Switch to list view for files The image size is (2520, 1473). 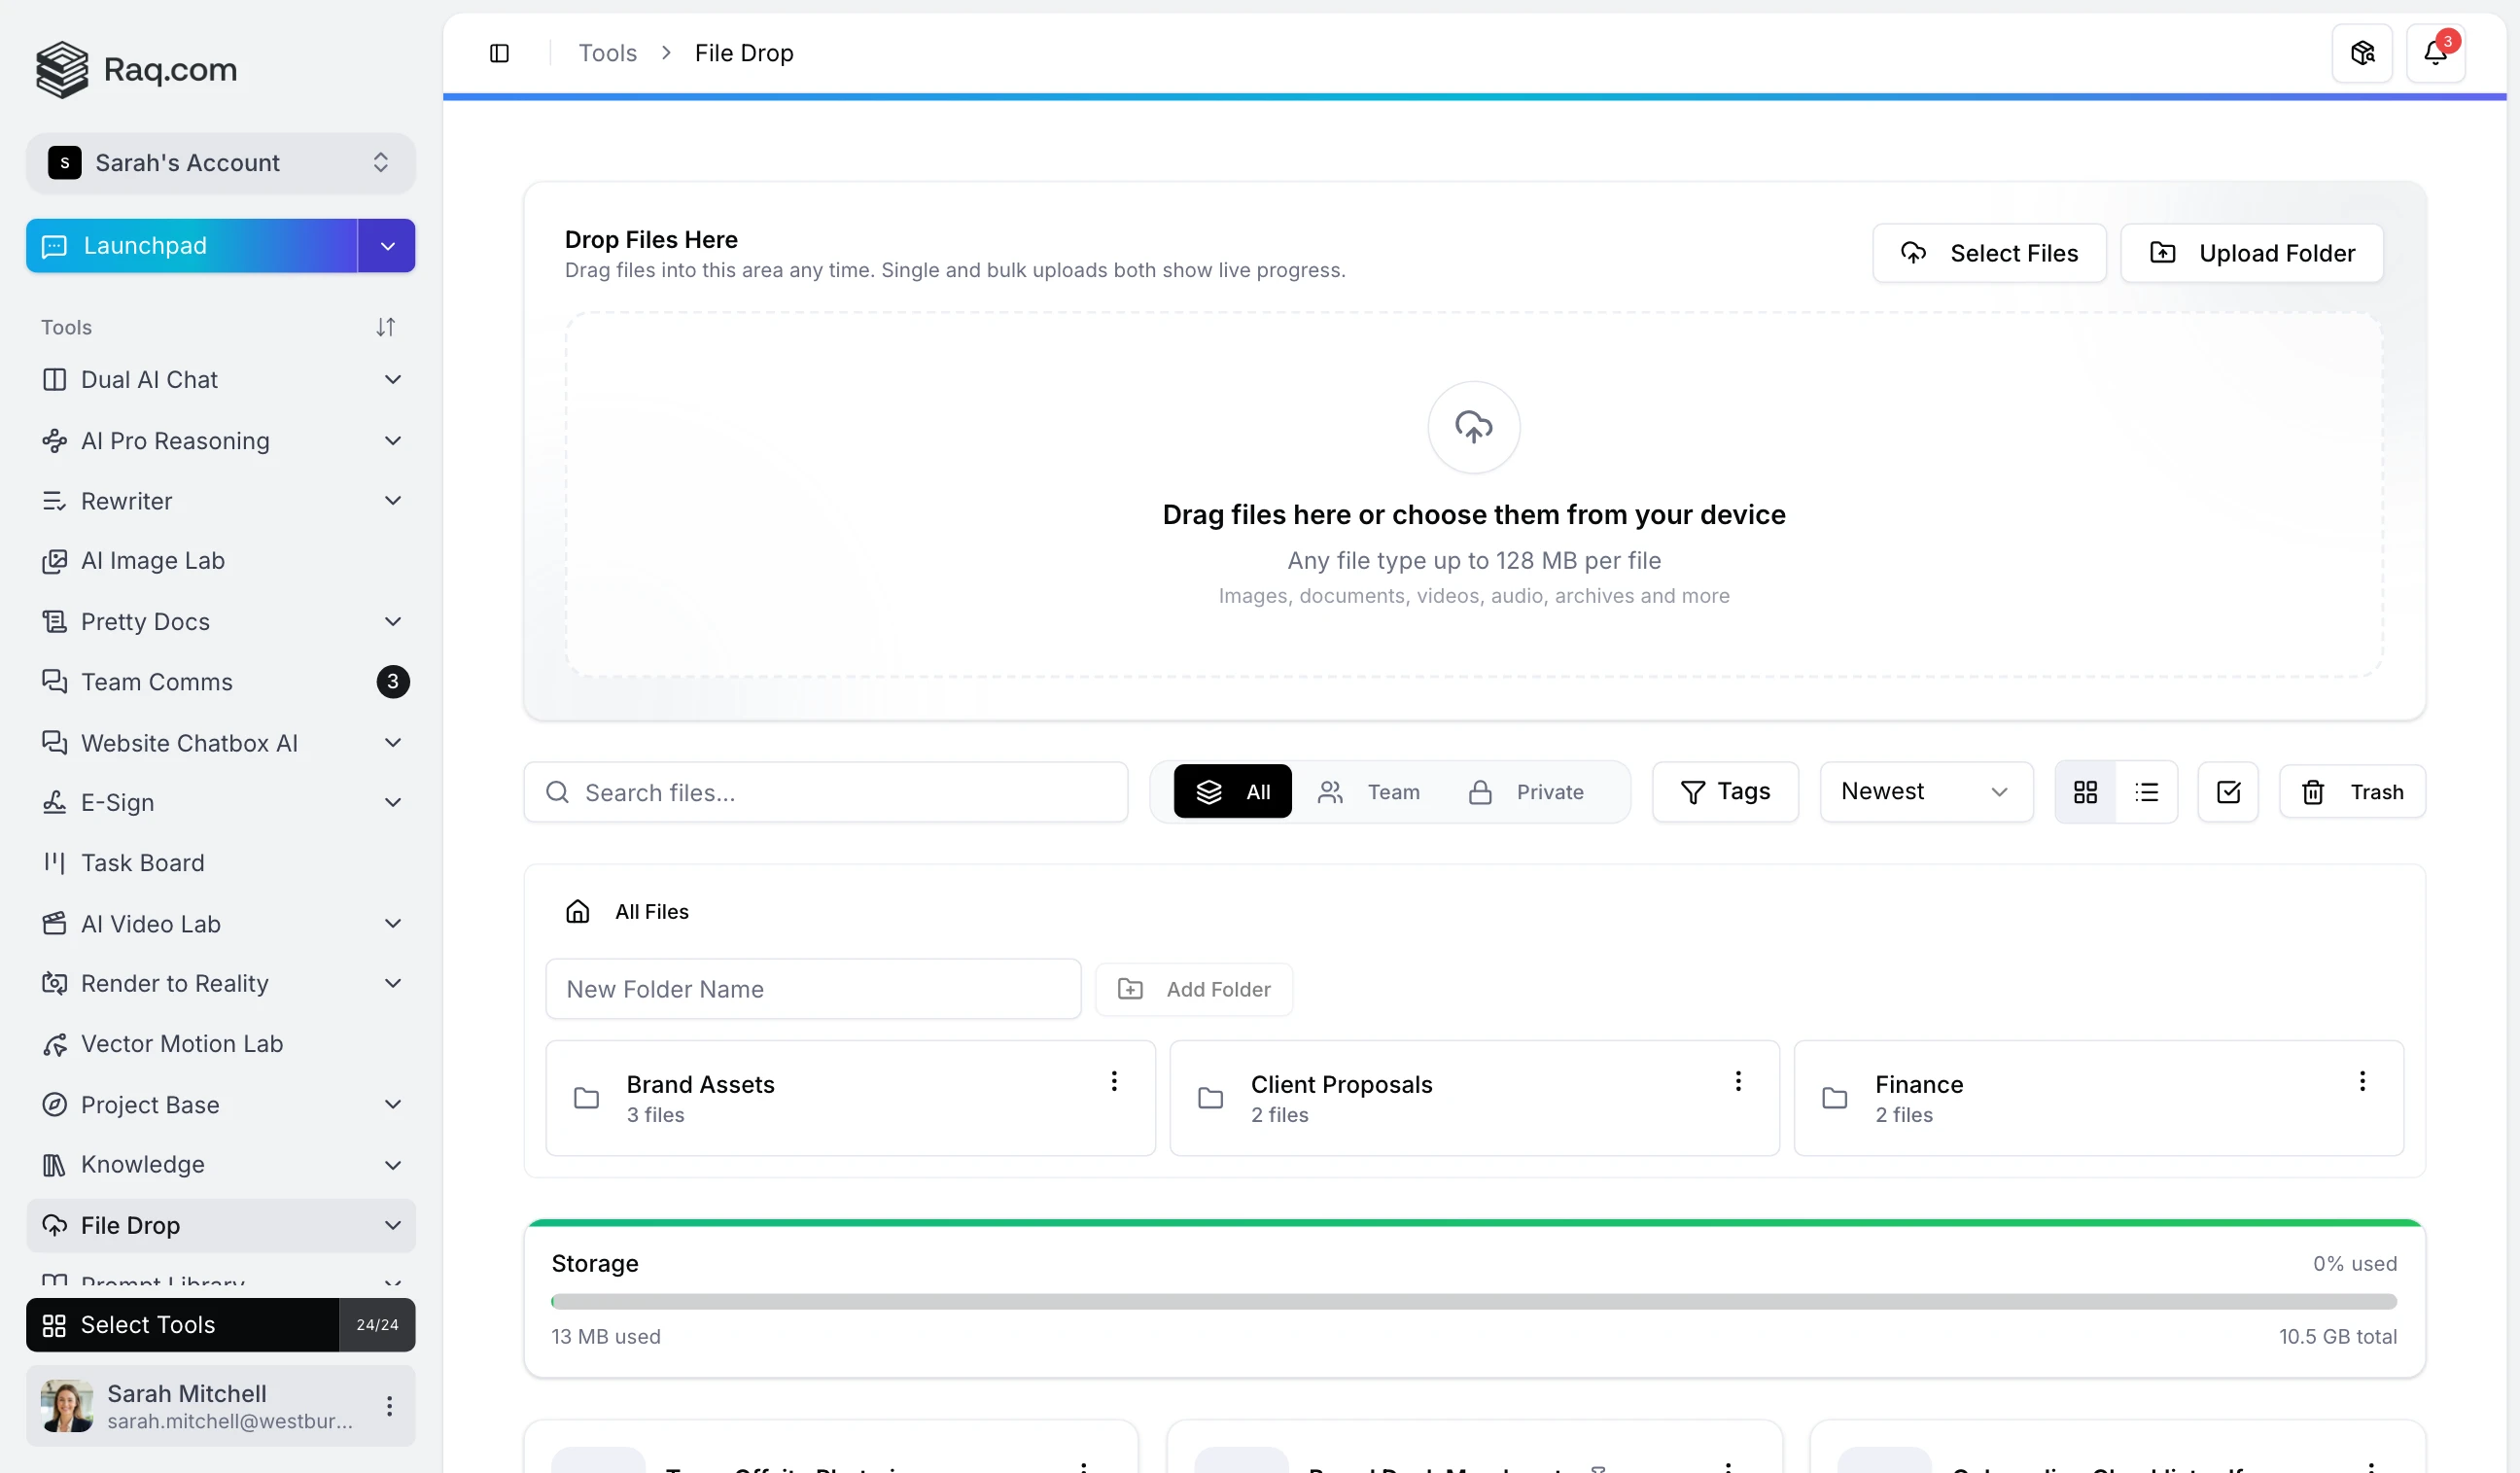tap(2147, 791)
